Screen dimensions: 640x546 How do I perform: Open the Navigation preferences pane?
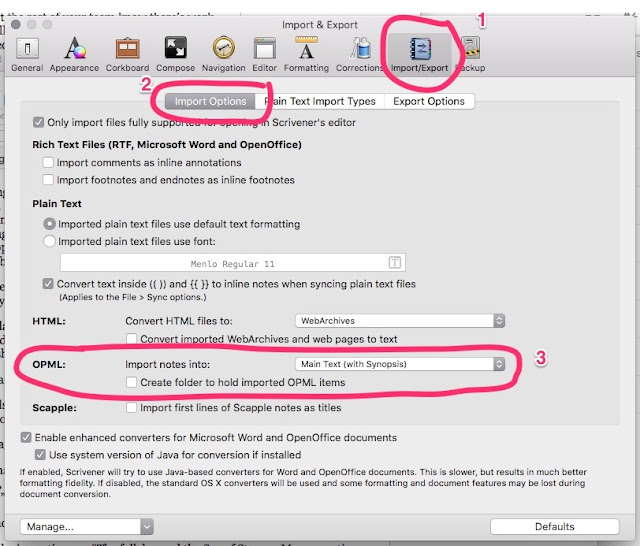224,55
